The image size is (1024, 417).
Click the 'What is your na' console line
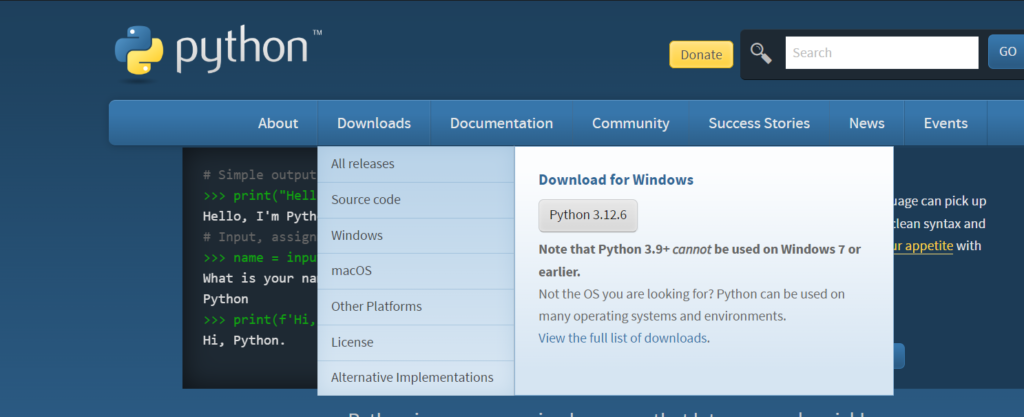260,278
